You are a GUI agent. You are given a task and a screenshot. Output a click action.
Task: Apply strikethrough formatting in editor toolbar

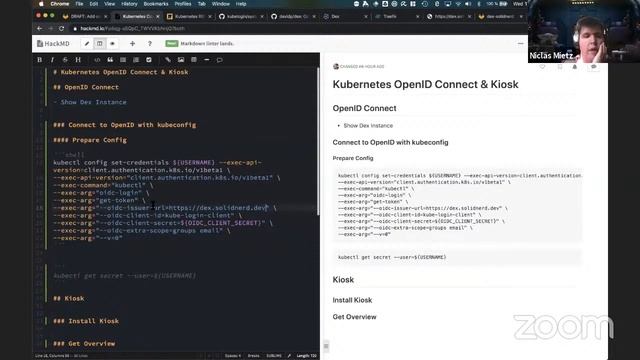(65, 60)
